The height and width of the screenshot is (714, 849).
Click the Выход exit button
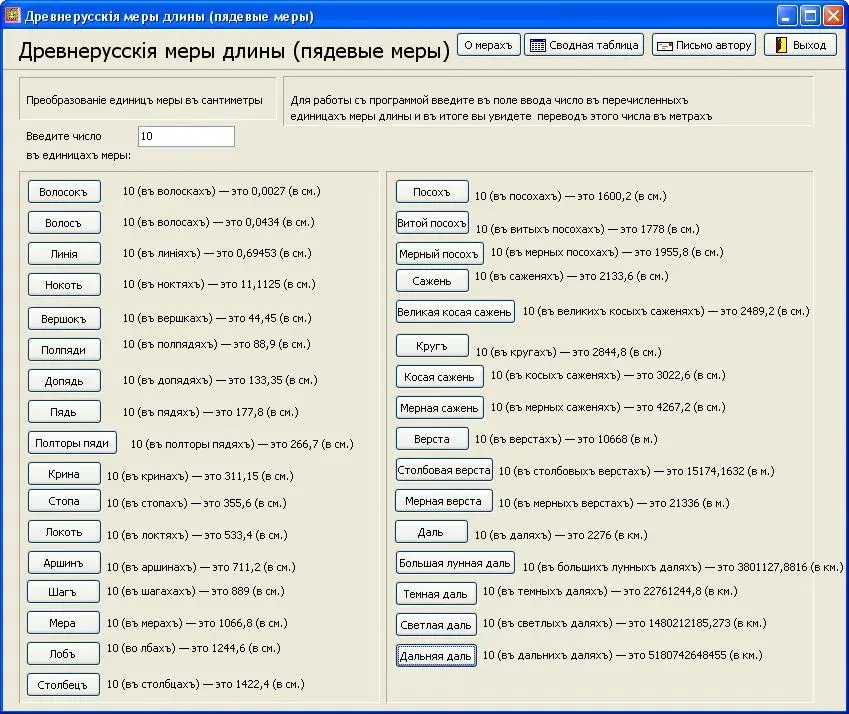click(x=800, y=45)
